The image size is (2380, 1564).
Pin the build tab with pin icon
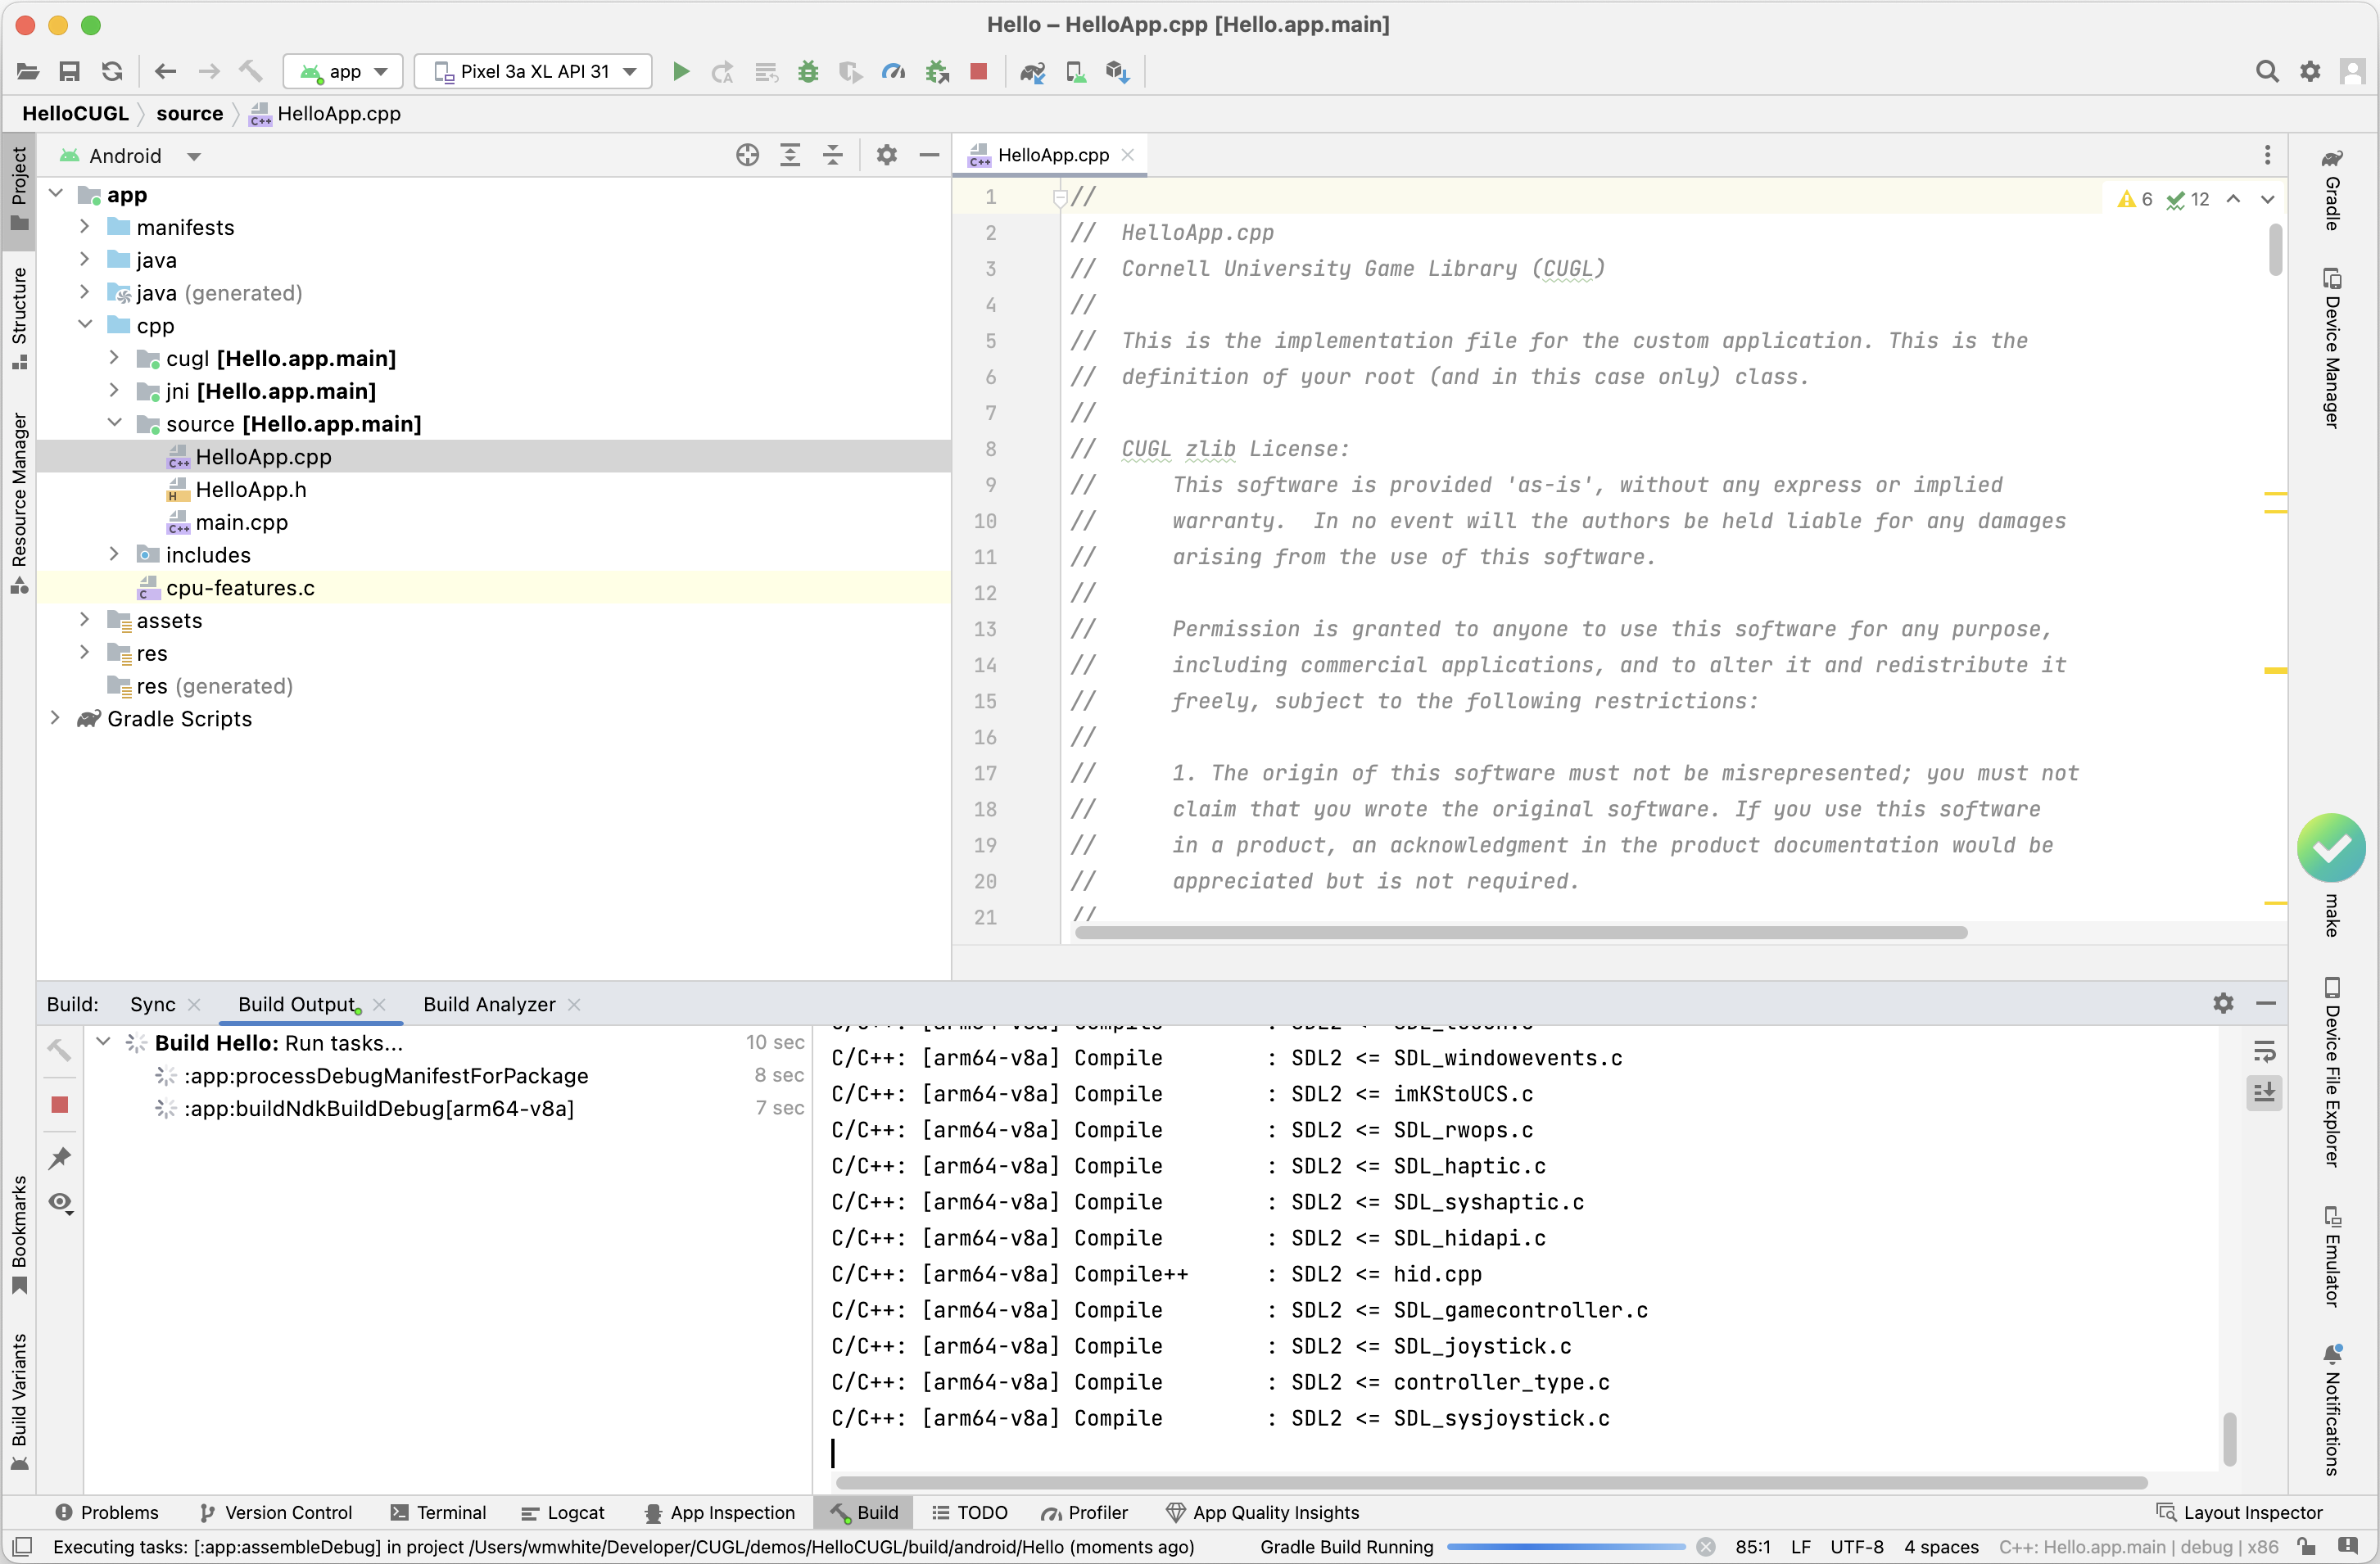point(60,1157)
